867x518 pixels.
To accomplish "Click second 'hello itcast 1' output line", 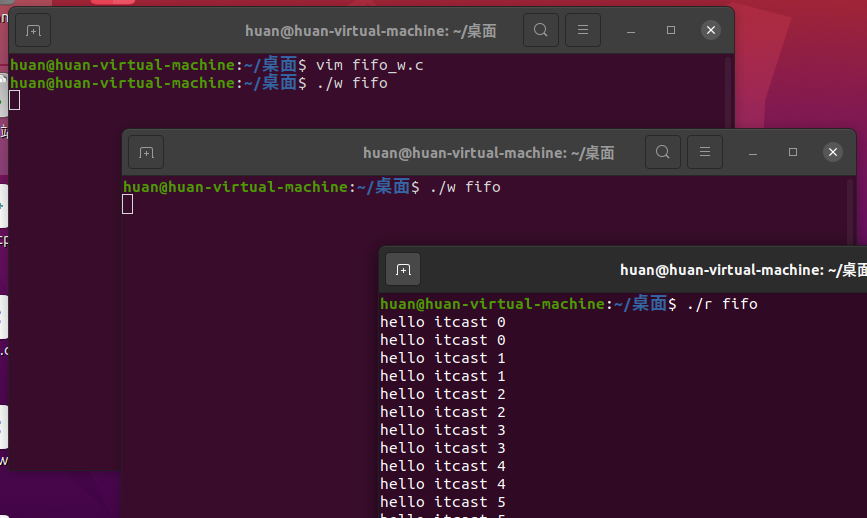I will [x=443, y=376].
